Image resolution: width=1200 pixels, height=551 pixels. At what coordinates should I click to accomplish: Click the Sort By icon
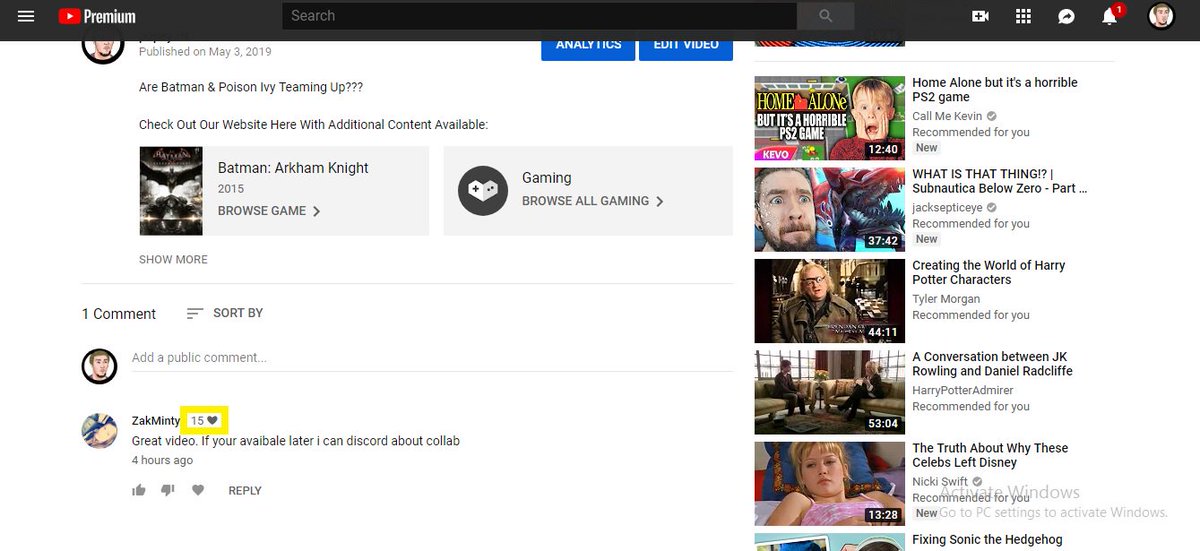click(x=195, y=313)
